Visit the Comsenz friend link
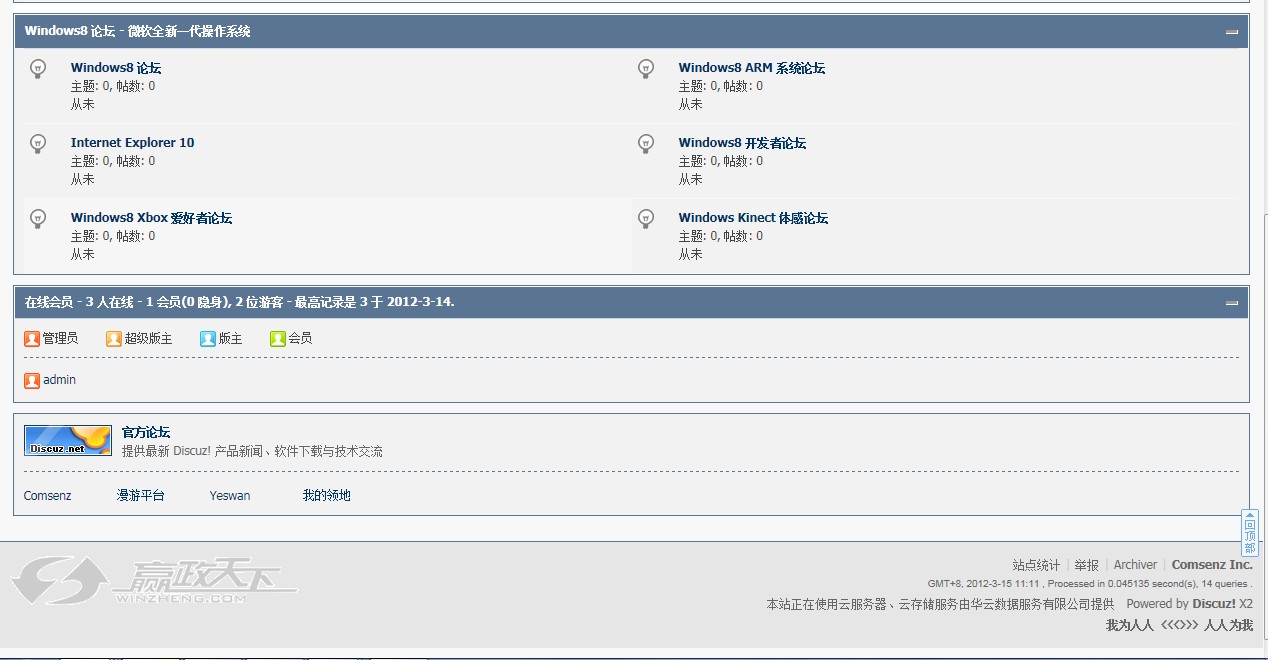The height and width of the screenshot is (660, 1268). 48,496
